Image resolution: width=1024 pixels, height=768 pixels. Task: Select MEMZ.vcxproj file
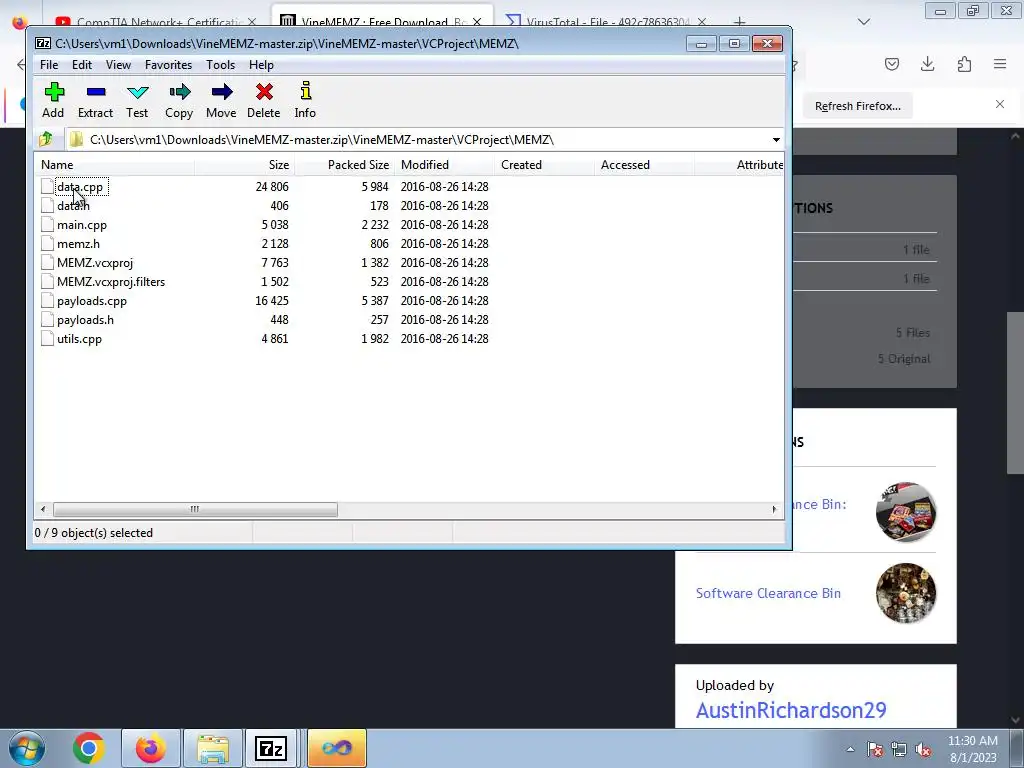[x=95, y=263]
